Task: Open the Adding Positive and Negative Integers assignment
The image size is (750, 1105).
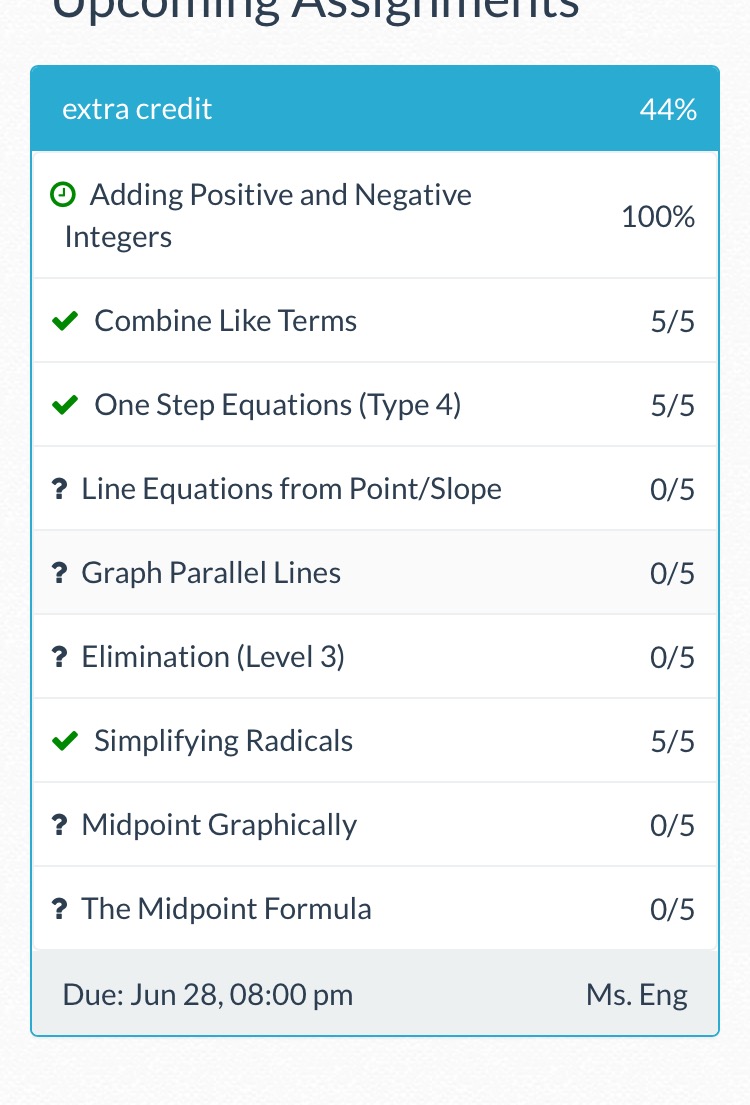Action: [x=375, y=215]
